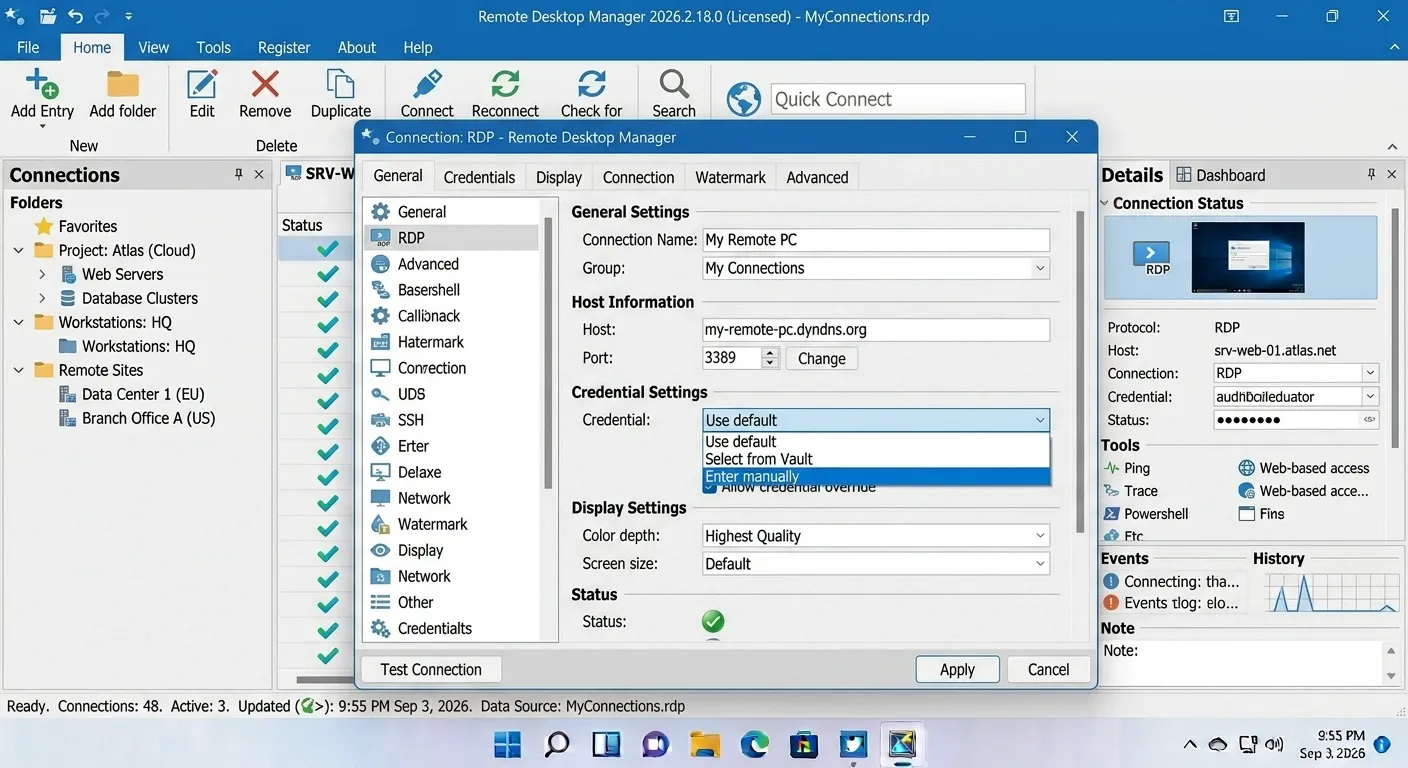
Task: Click the Connection Name input field
Action: pos(876,240)
